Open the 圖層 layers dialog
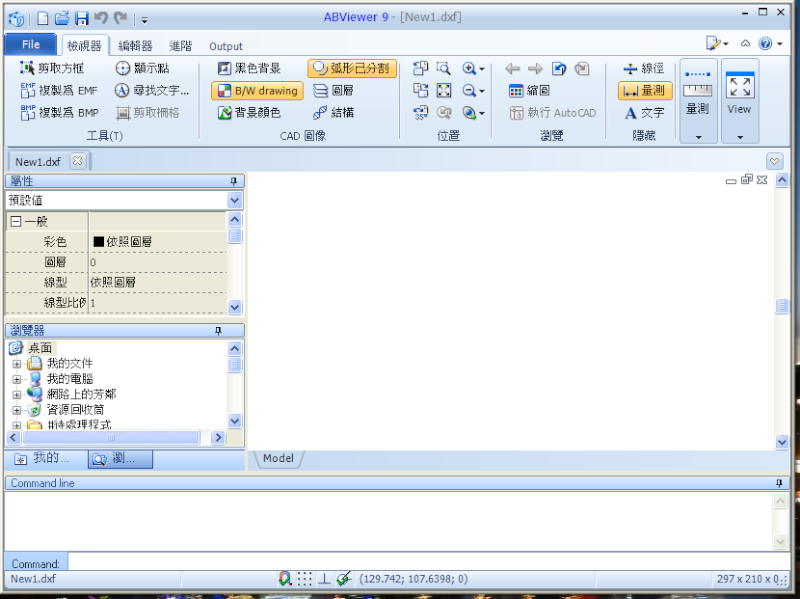This screenshot has height=599, width=800. (333, 90)
